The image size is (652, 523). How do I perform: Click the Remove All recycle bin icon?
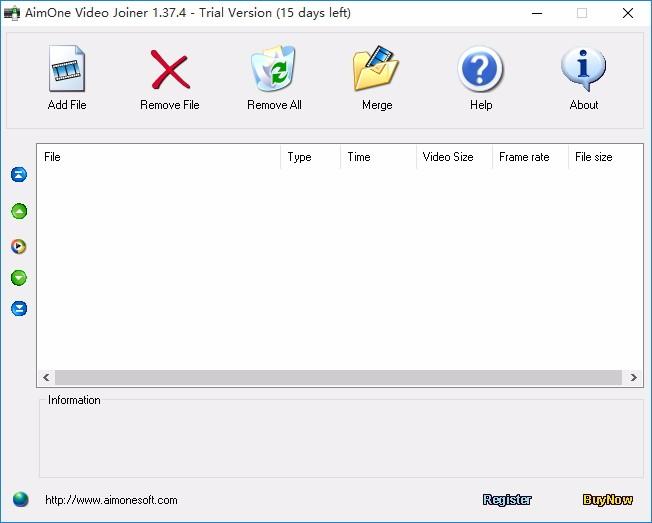click(x=273, y=68)
